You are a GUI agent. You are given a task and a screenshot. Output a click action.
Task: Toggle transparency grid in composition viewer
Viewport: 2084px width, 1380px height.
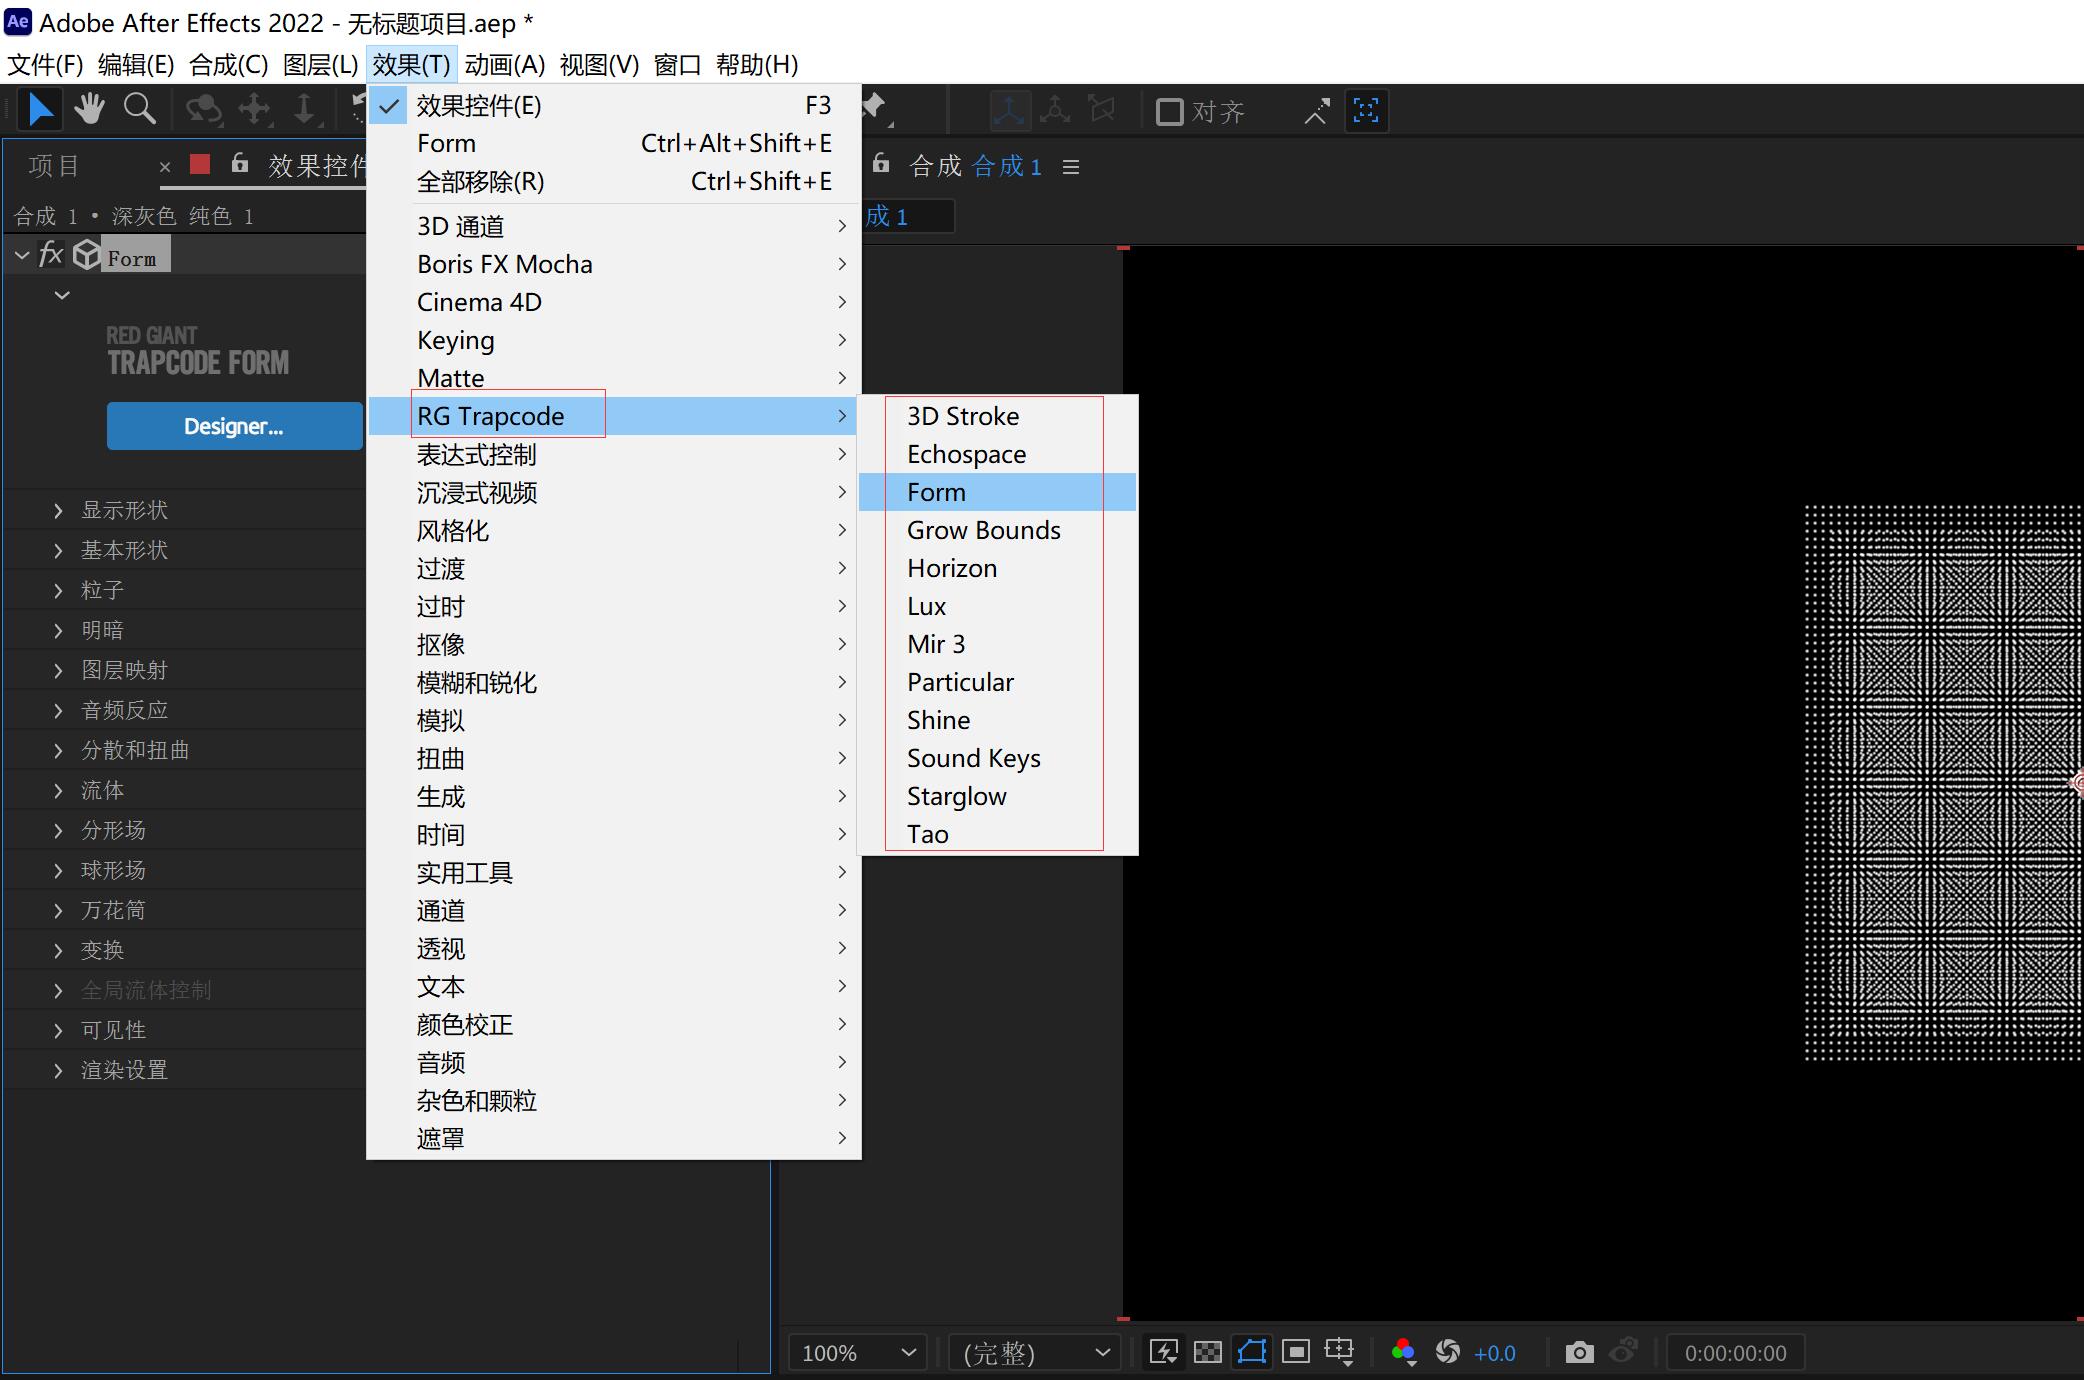pos(1208,1352)
